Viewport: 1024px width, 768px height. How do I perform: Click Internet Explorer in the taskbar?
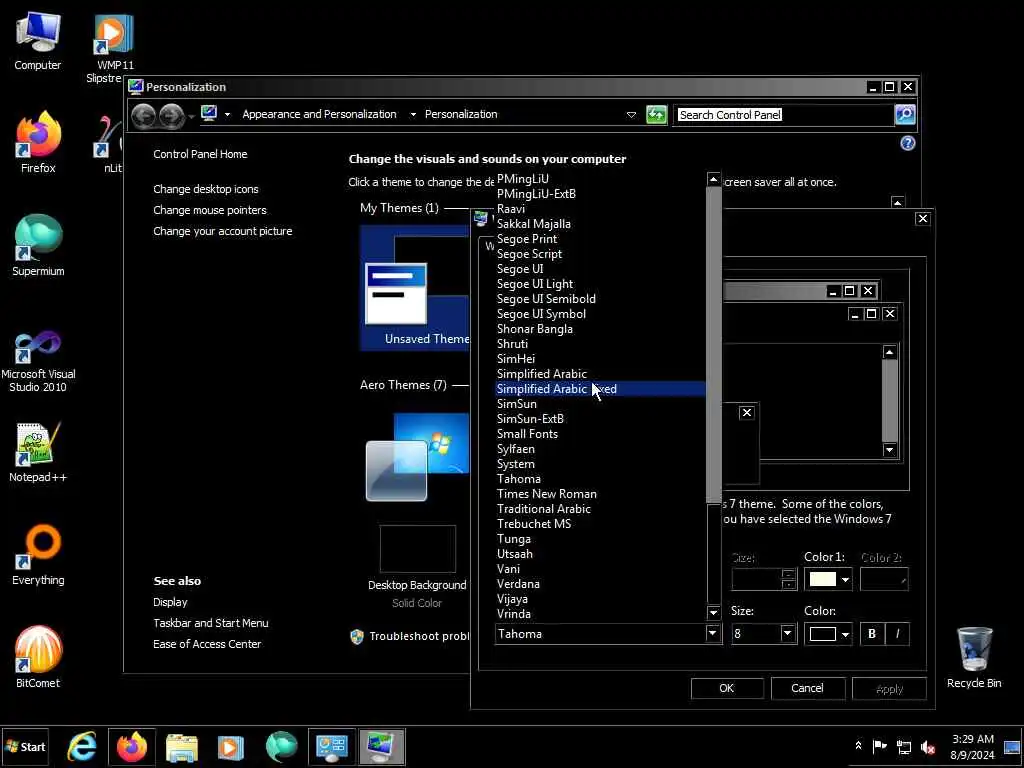[x=82, y=746]
